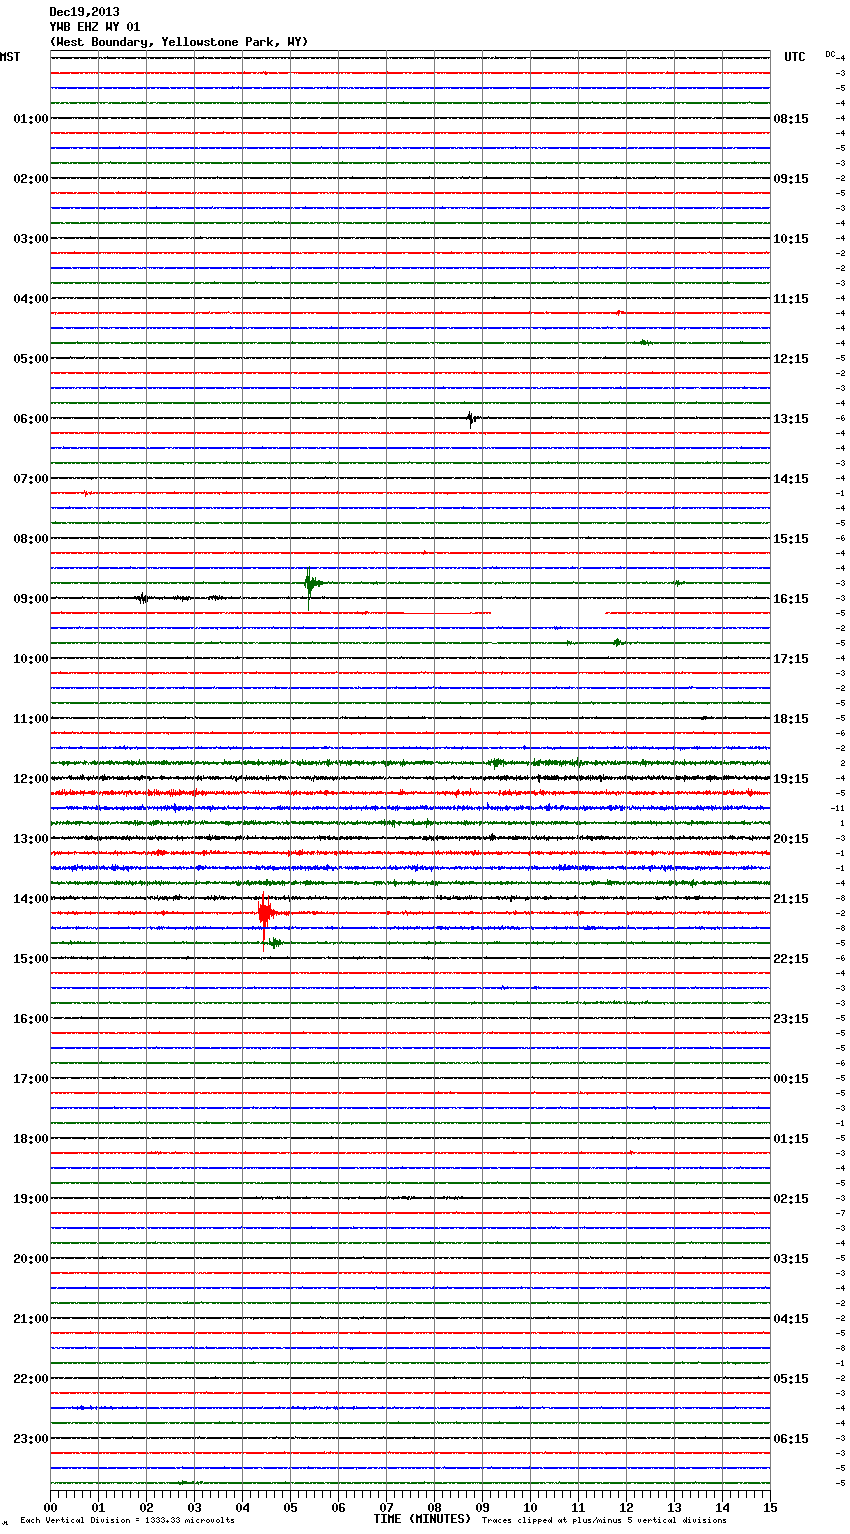Click the green event before 10:00 near minute 12

pyautogui.click(x=618, y=643)
